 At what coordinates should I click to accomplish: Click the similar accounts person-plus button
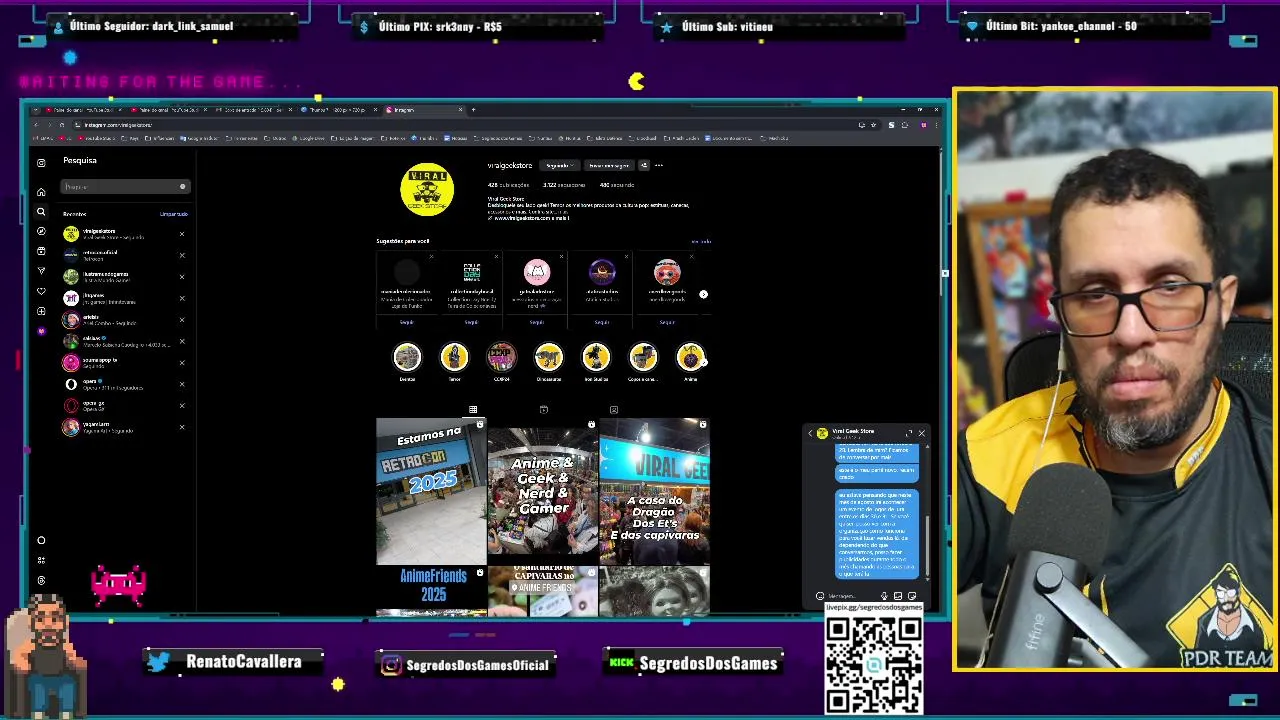click(643, 165)
